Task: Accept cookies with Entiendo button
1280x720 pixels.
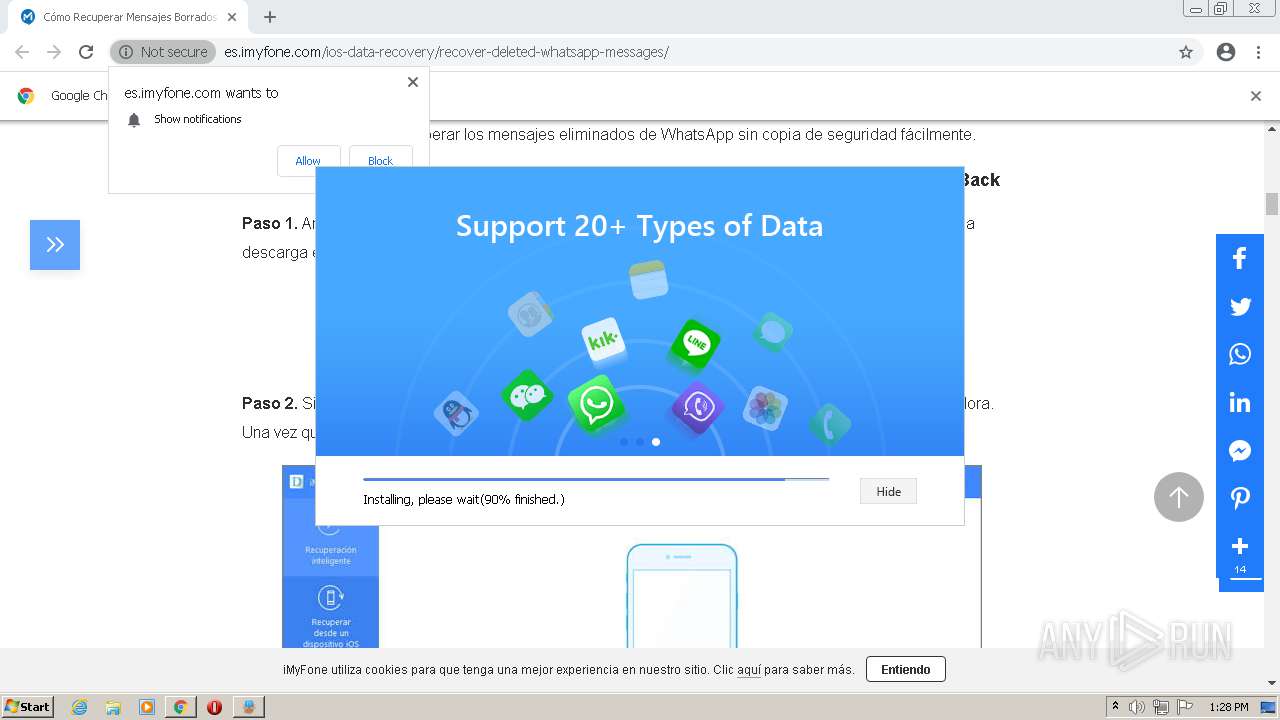Action: point(906,669)
